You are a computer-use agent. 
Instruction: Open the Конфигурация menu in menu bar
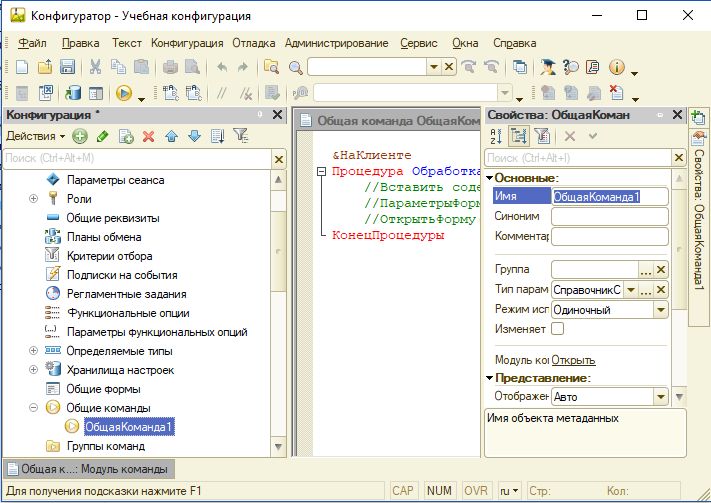tap(187, 43)
